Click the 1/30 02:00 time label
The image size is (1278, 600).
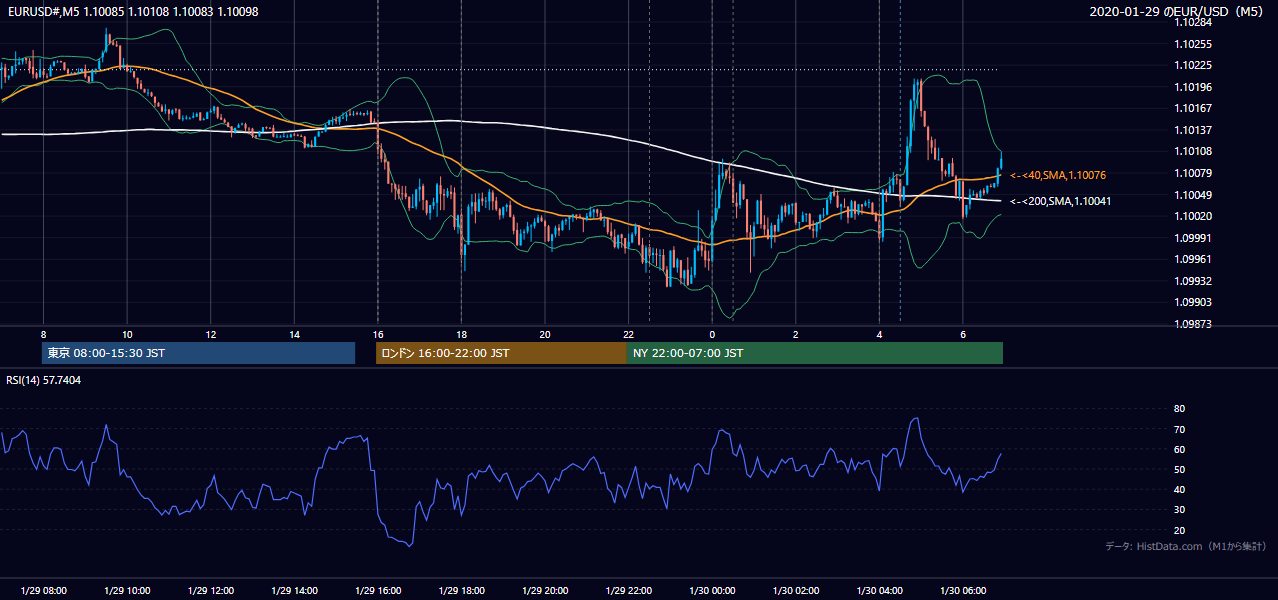click(x=795, y=591)
